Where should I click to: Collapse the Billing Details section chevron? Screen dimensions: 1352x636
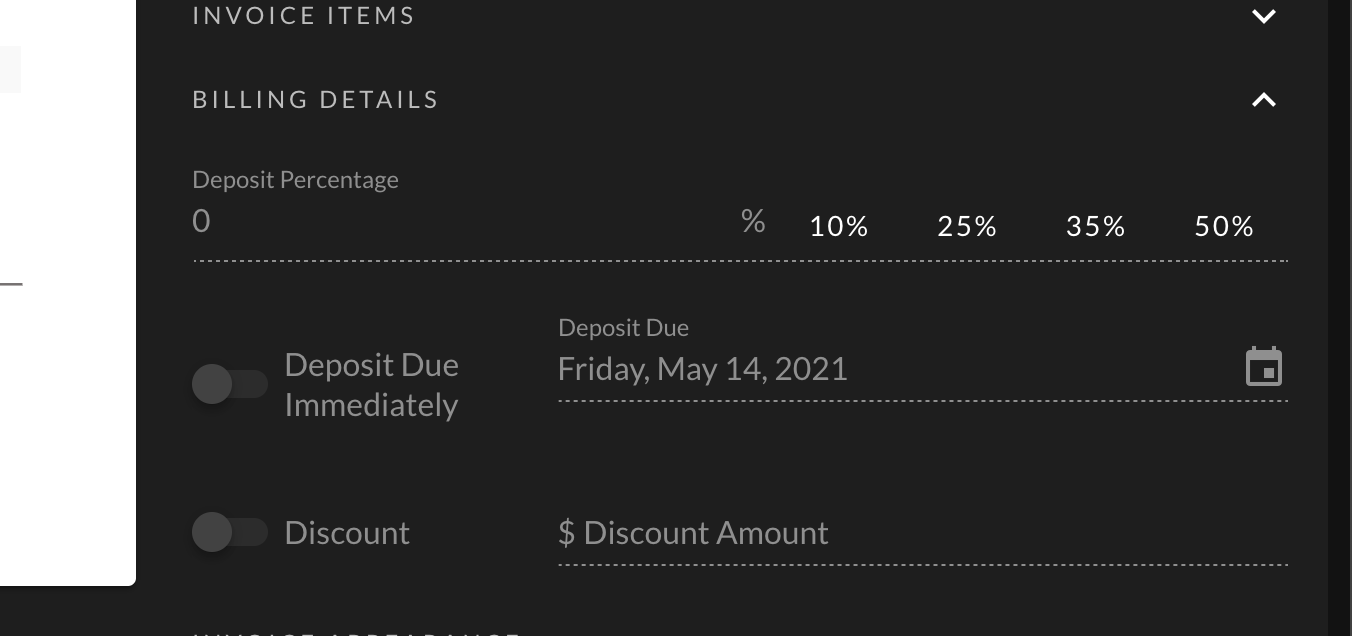point(1264,100)
